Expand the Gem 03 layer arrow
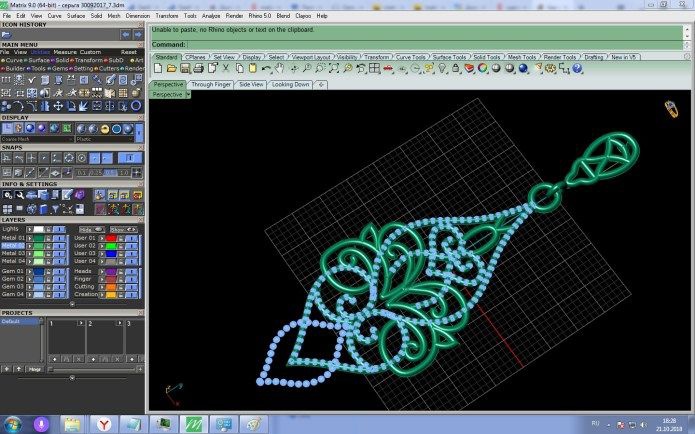 click(x=30, y=287)
